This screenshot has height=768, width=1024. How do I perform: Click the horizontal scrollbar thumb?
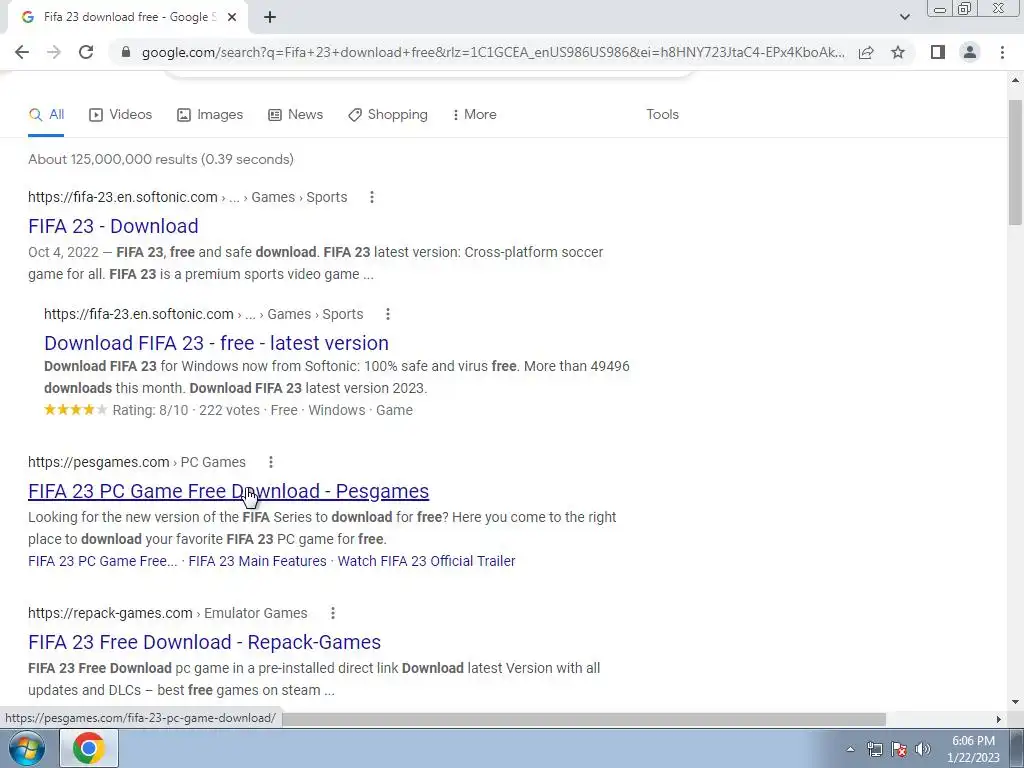[x=584, y=719]
